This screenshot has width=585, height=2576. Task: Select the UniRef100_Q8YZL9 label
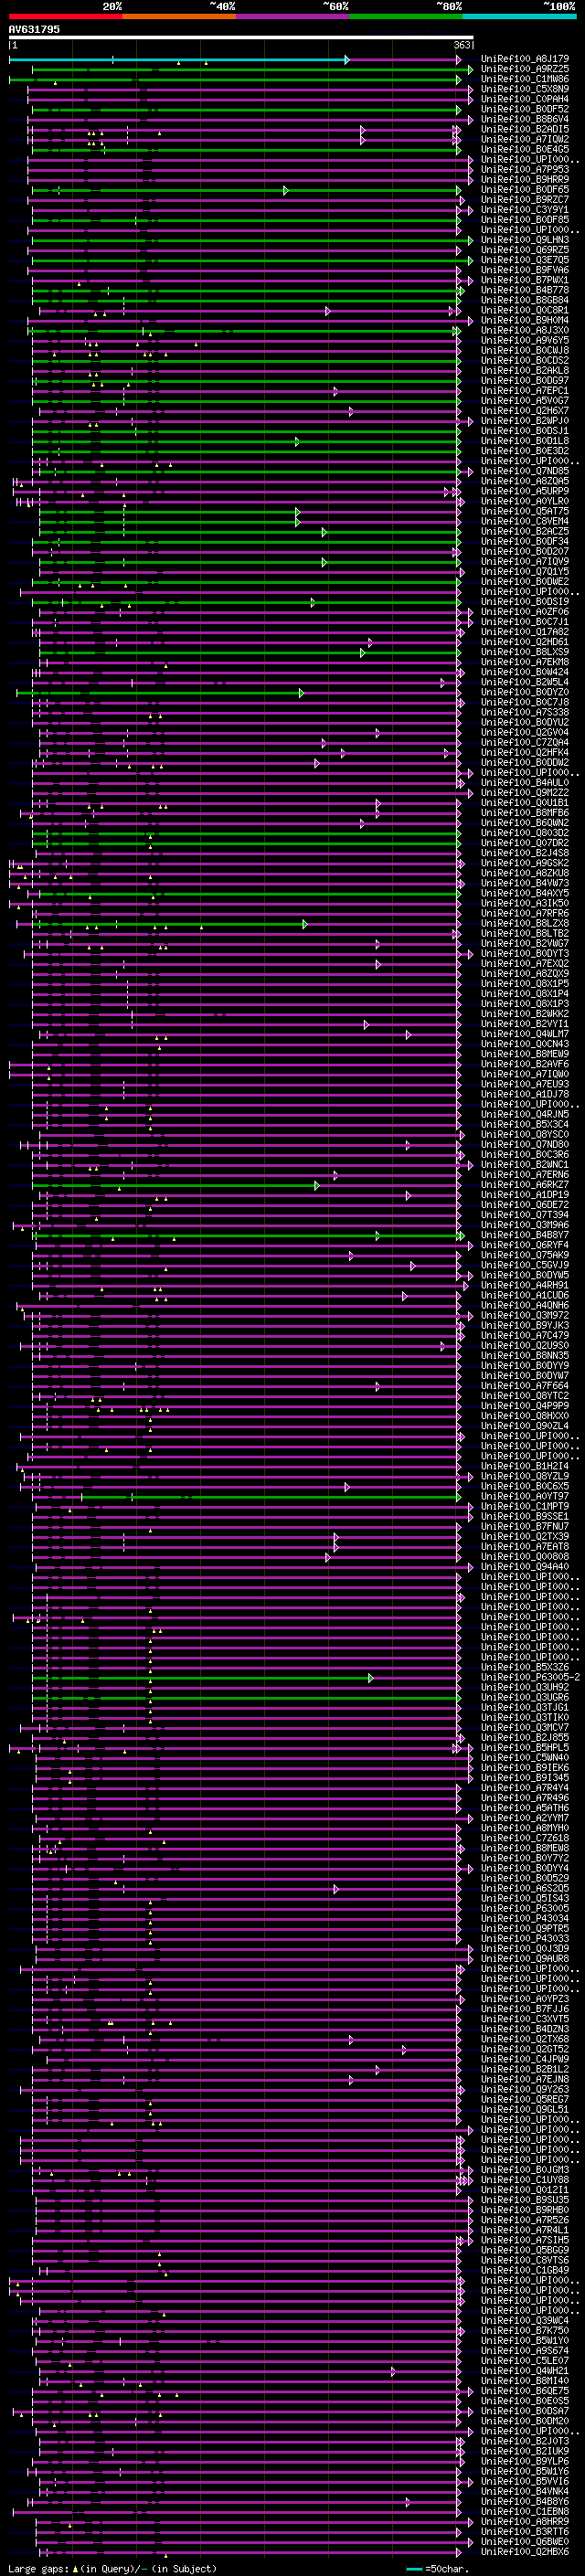coord(525,1477)
